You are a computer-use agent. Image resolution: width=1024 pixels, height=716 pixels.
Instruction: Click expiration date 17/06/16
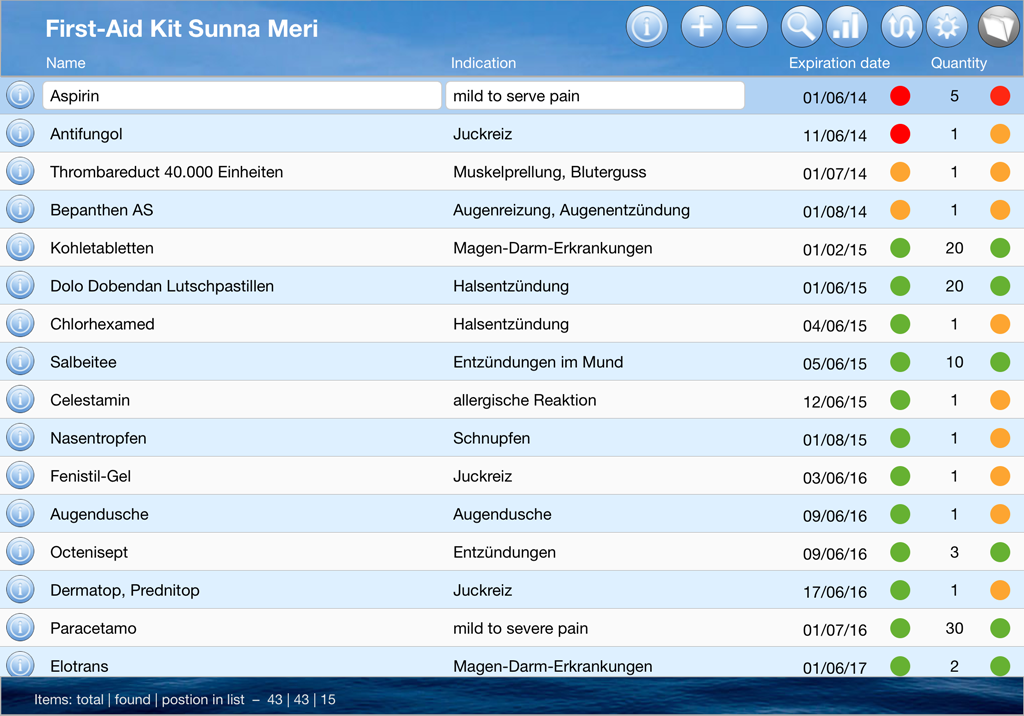click(x=835, y=591)
